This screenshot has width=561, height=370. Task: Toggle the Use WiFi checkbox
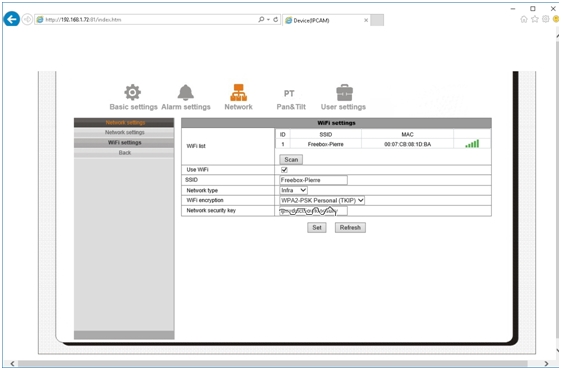tap(284, 170)
